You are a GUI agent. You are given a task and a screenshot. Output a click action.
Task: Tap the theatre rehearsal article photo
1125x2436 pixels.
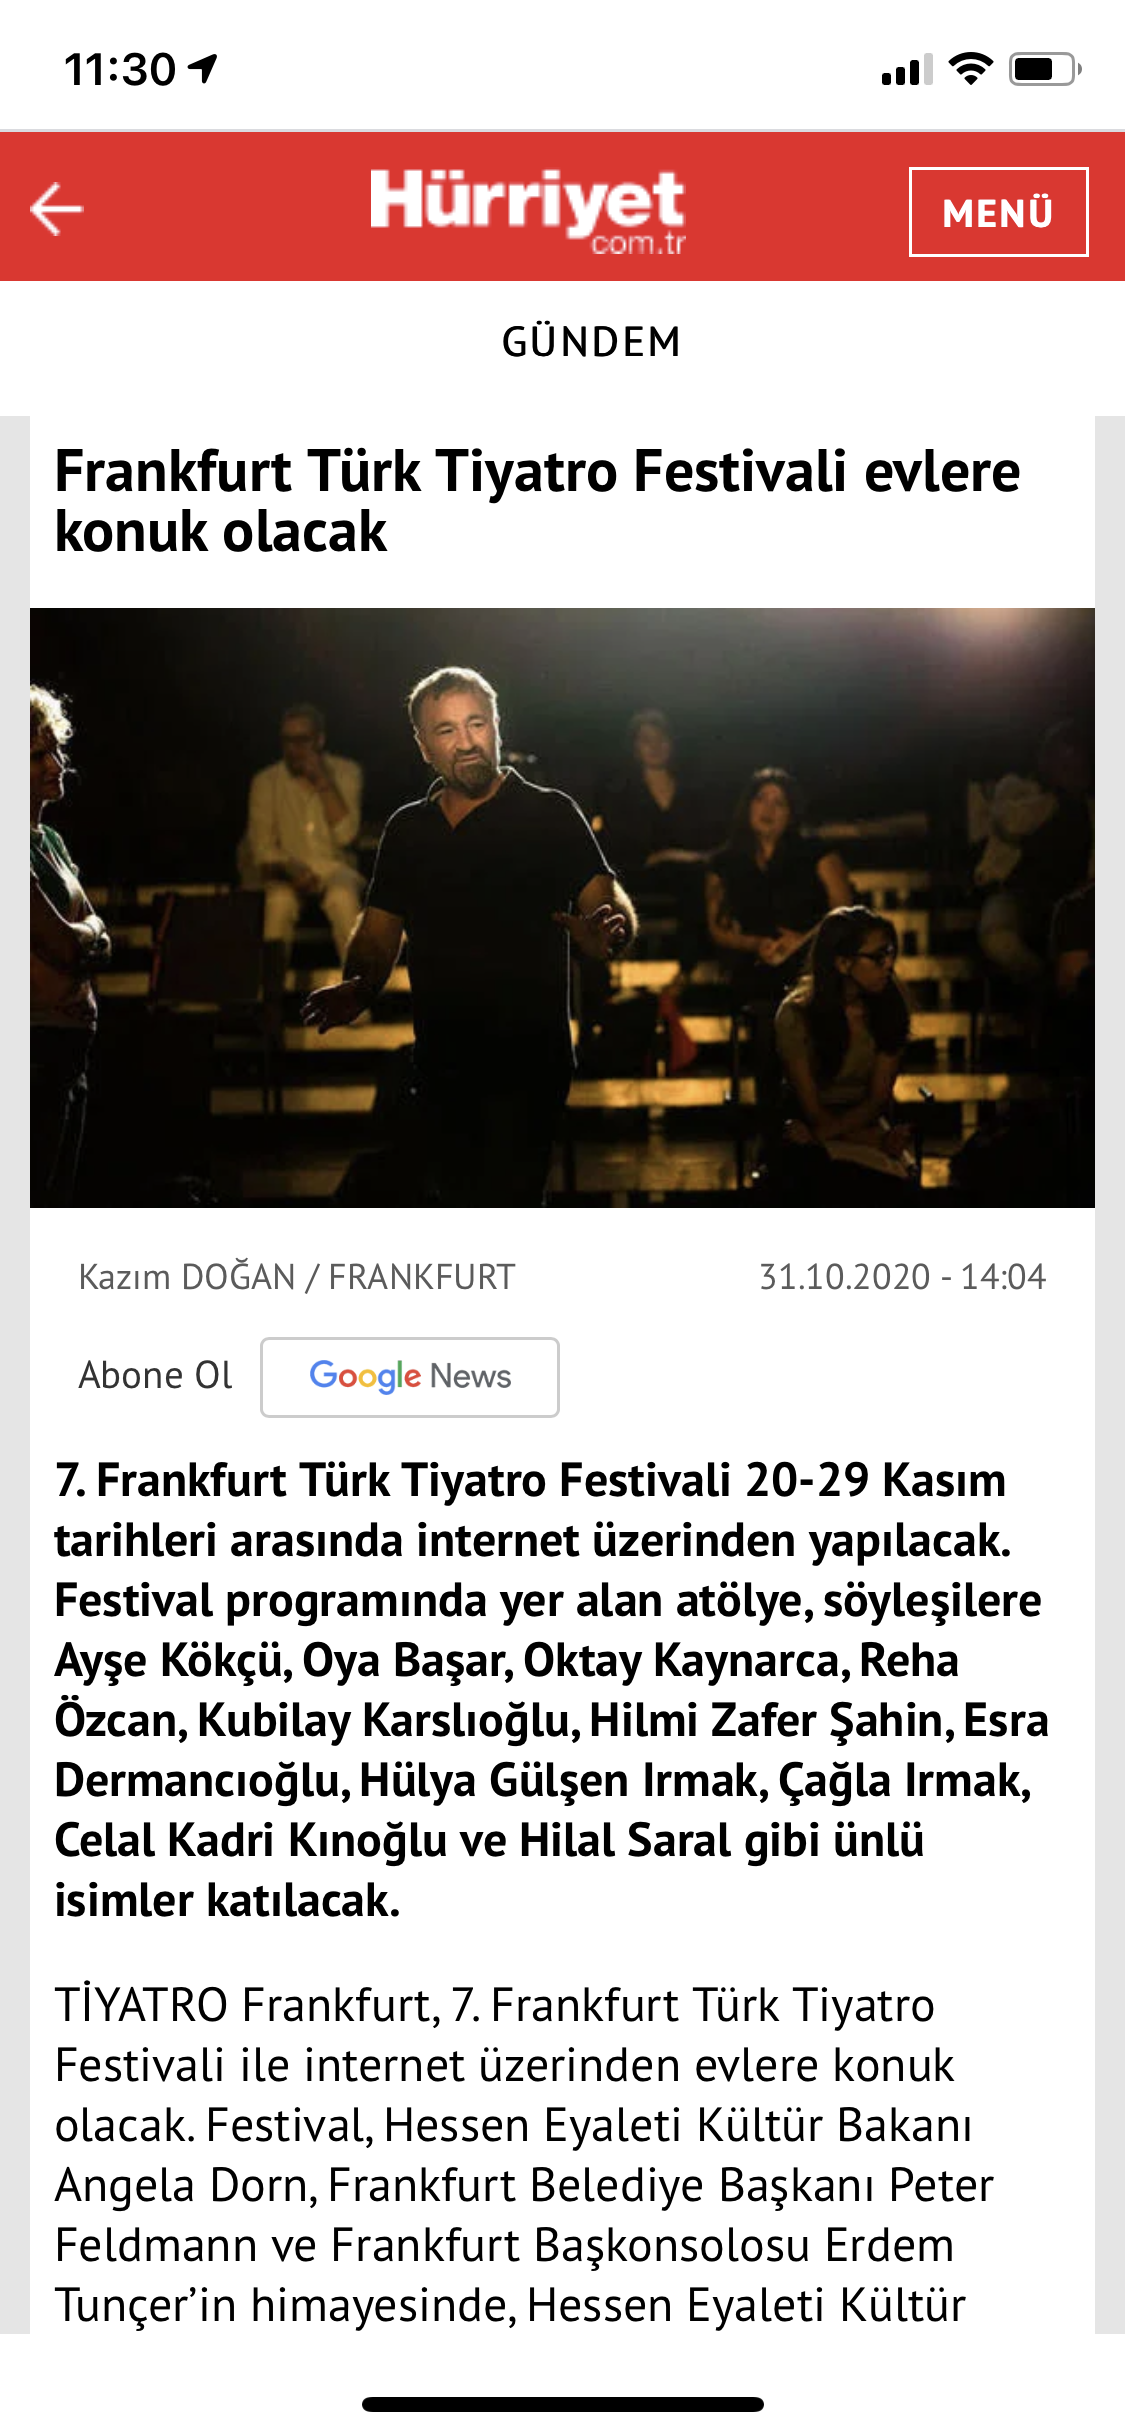(x=562, y=907)
